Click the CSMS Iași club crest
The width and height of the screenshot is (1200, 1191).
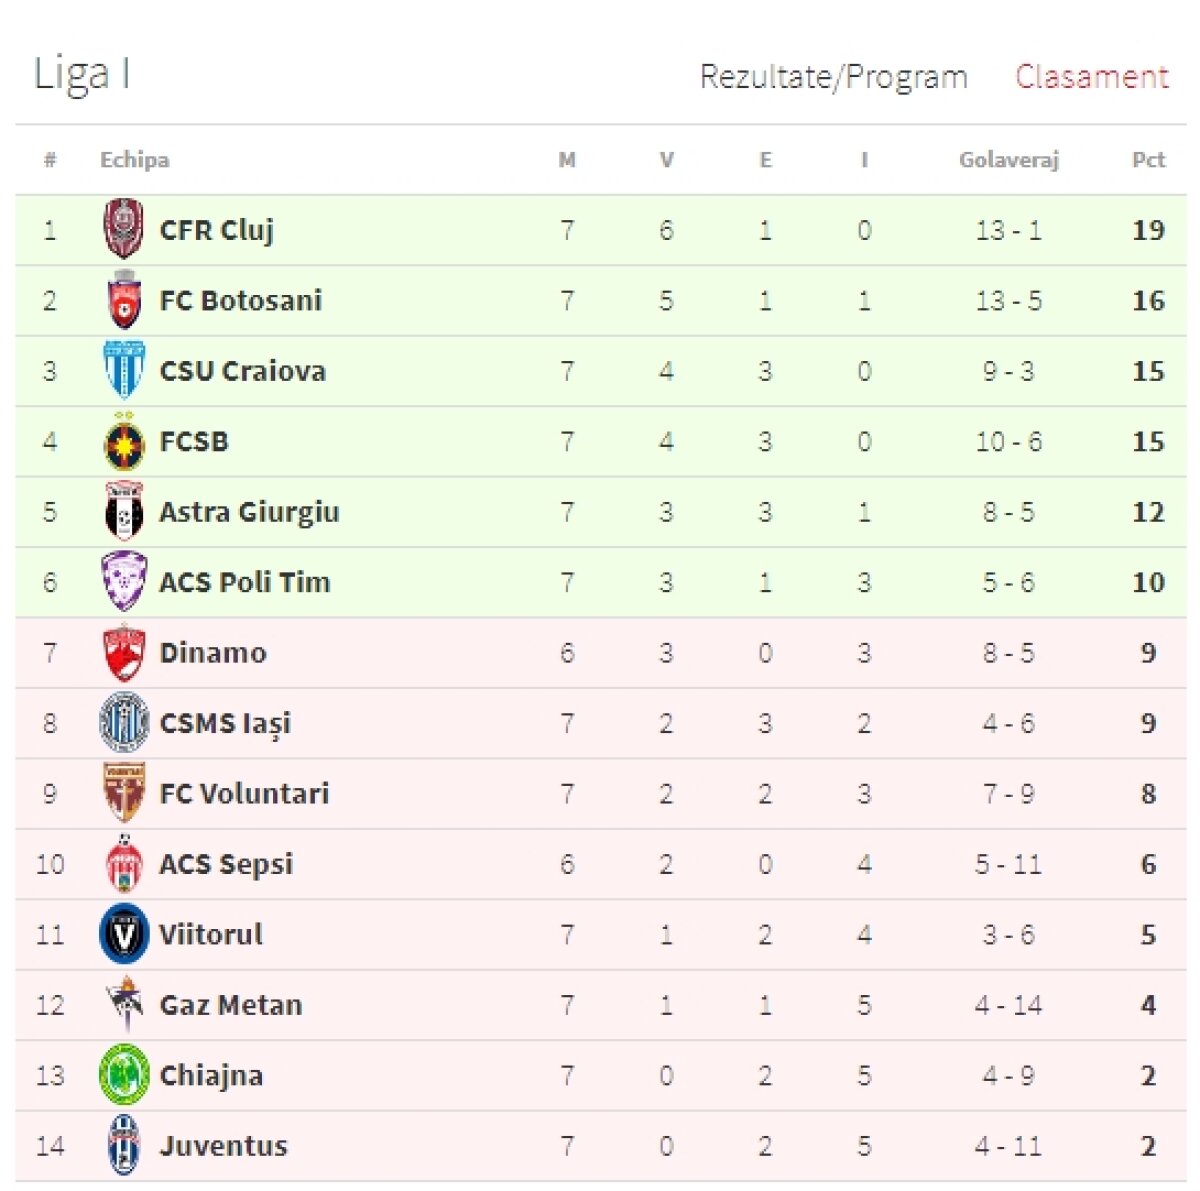124,723
